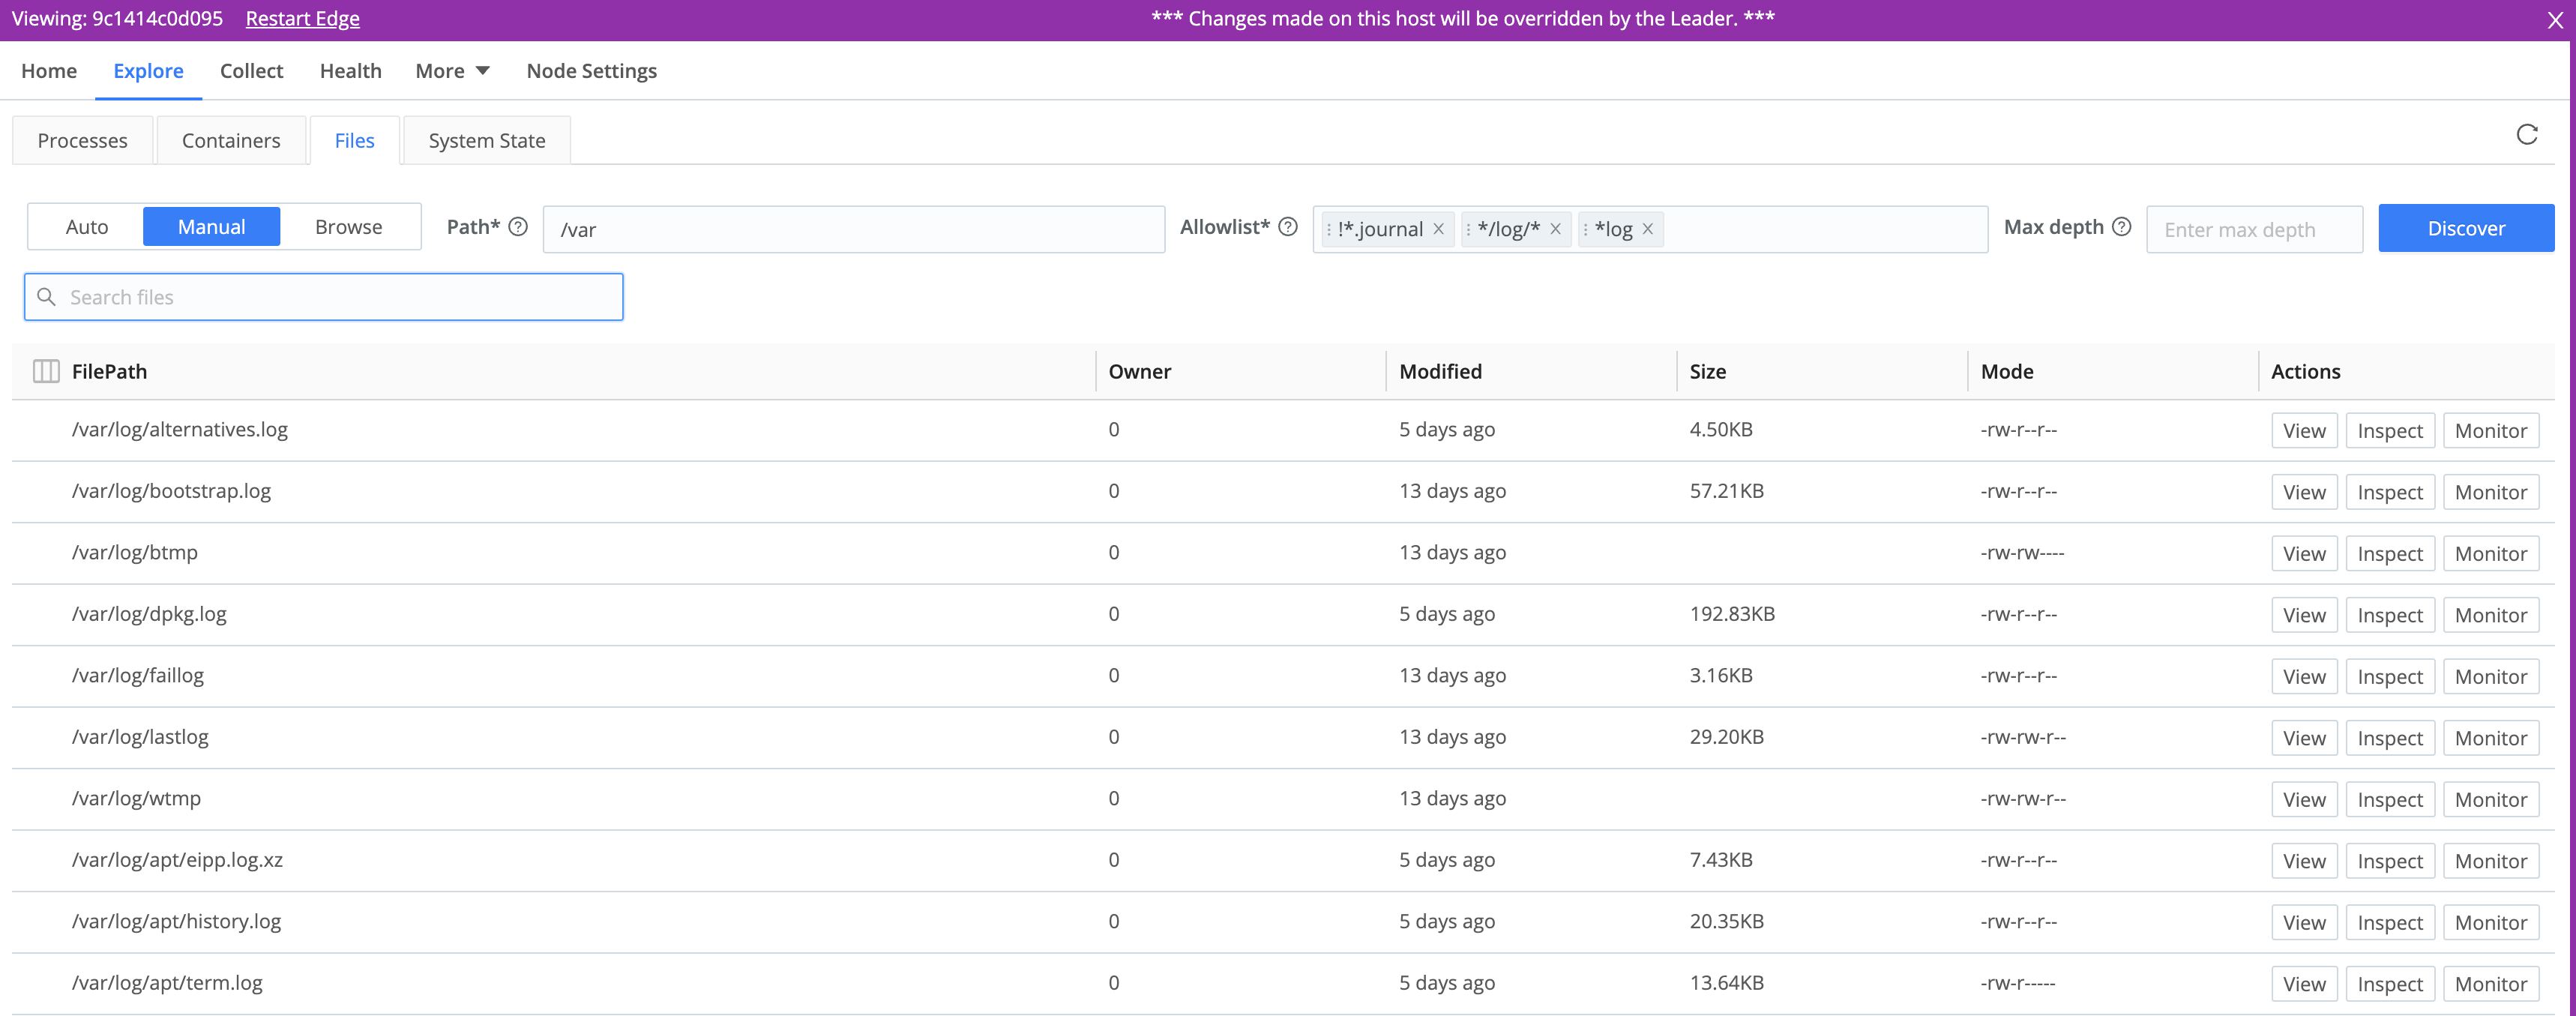Grab the drag handle of *log tag
This screenshot has height=1016, width=2576.
[1585, 229]
